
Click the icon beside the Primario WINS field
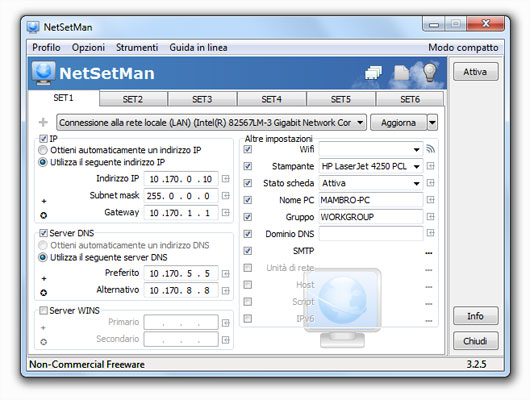coord(225,323)
